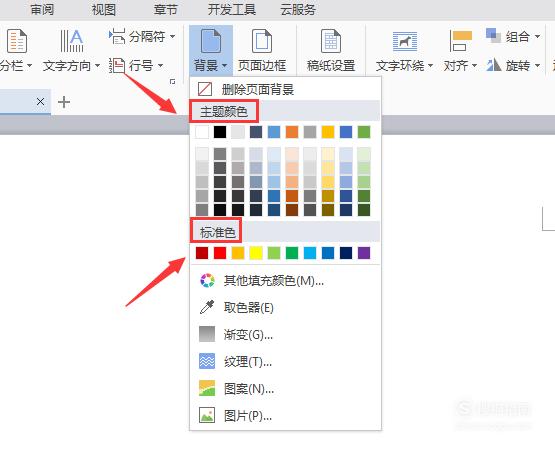555x455 pixels.
Task: Click the 对齐 align icon
Action: coord(460,41)
